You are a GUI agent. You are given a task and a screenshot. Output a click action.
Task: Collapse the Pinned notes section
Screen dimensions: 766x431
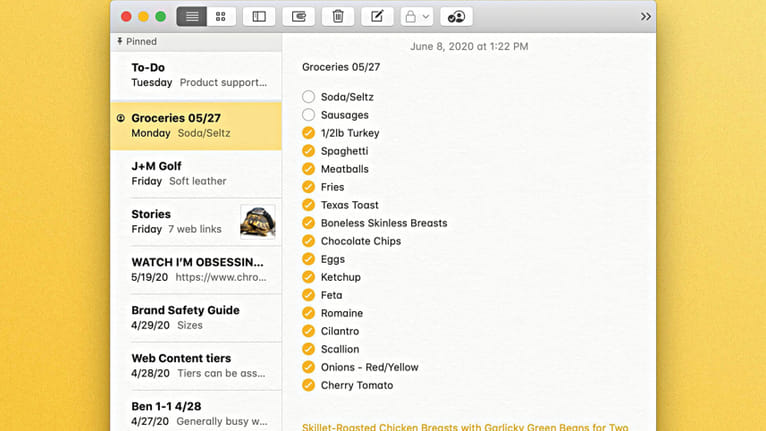point(136,42)
